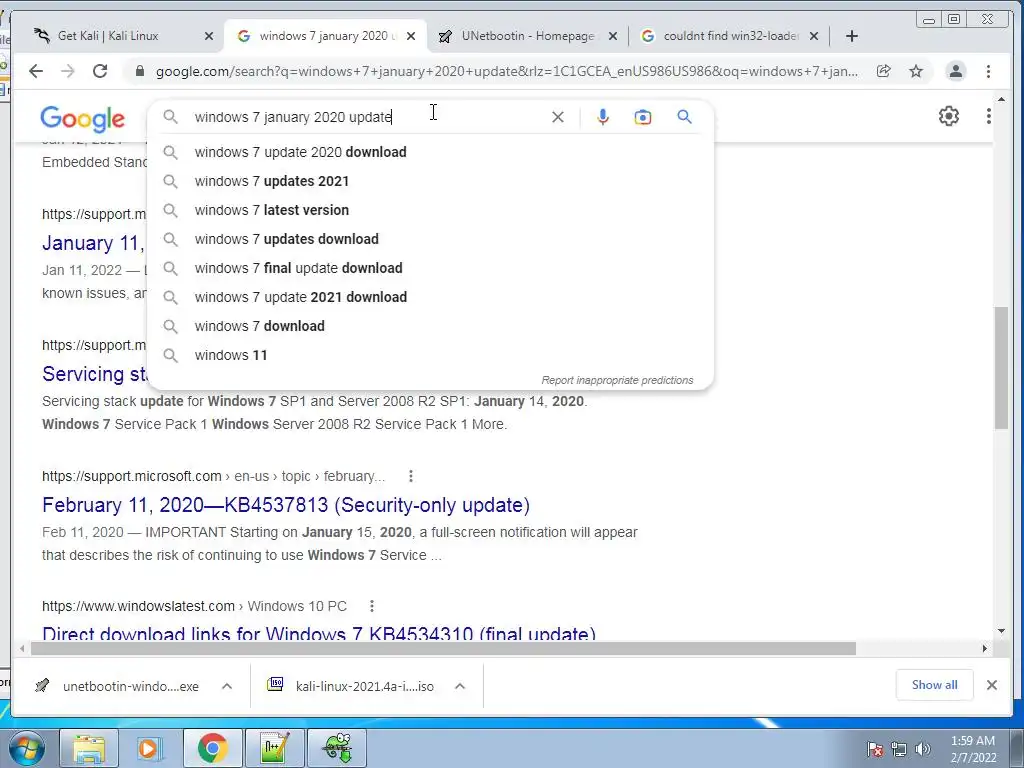
Task: Open the Notepad++ taskbar icon
Action: 274,748
